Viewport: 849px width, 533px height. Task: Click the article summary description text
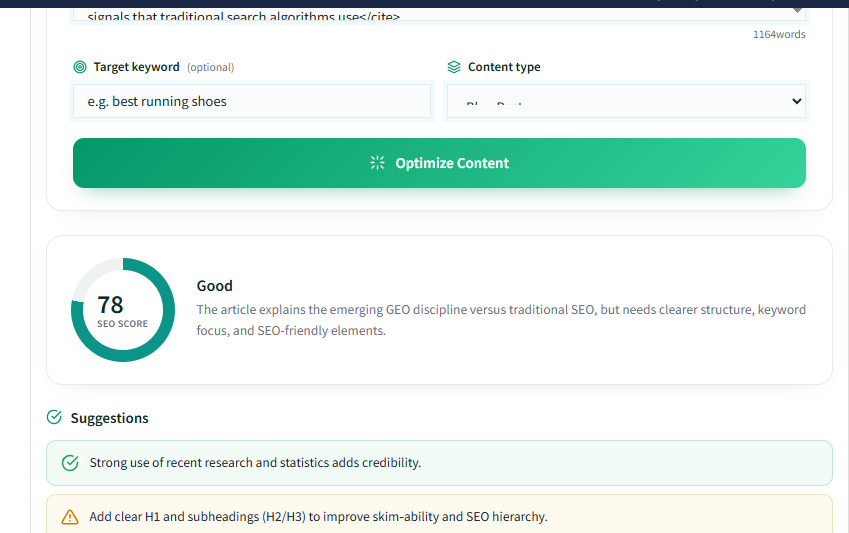(501, 320)
